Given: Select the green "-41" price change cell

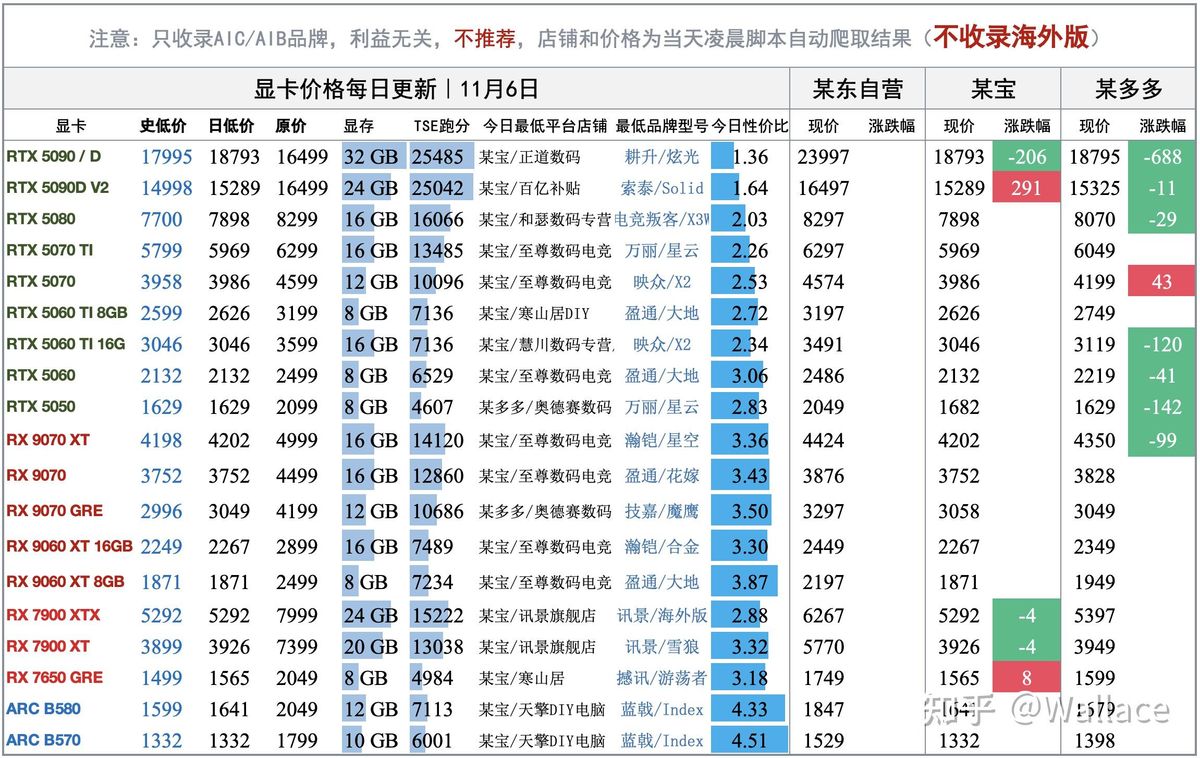Looking at the screenshot, I should (x=1161, y=376).
